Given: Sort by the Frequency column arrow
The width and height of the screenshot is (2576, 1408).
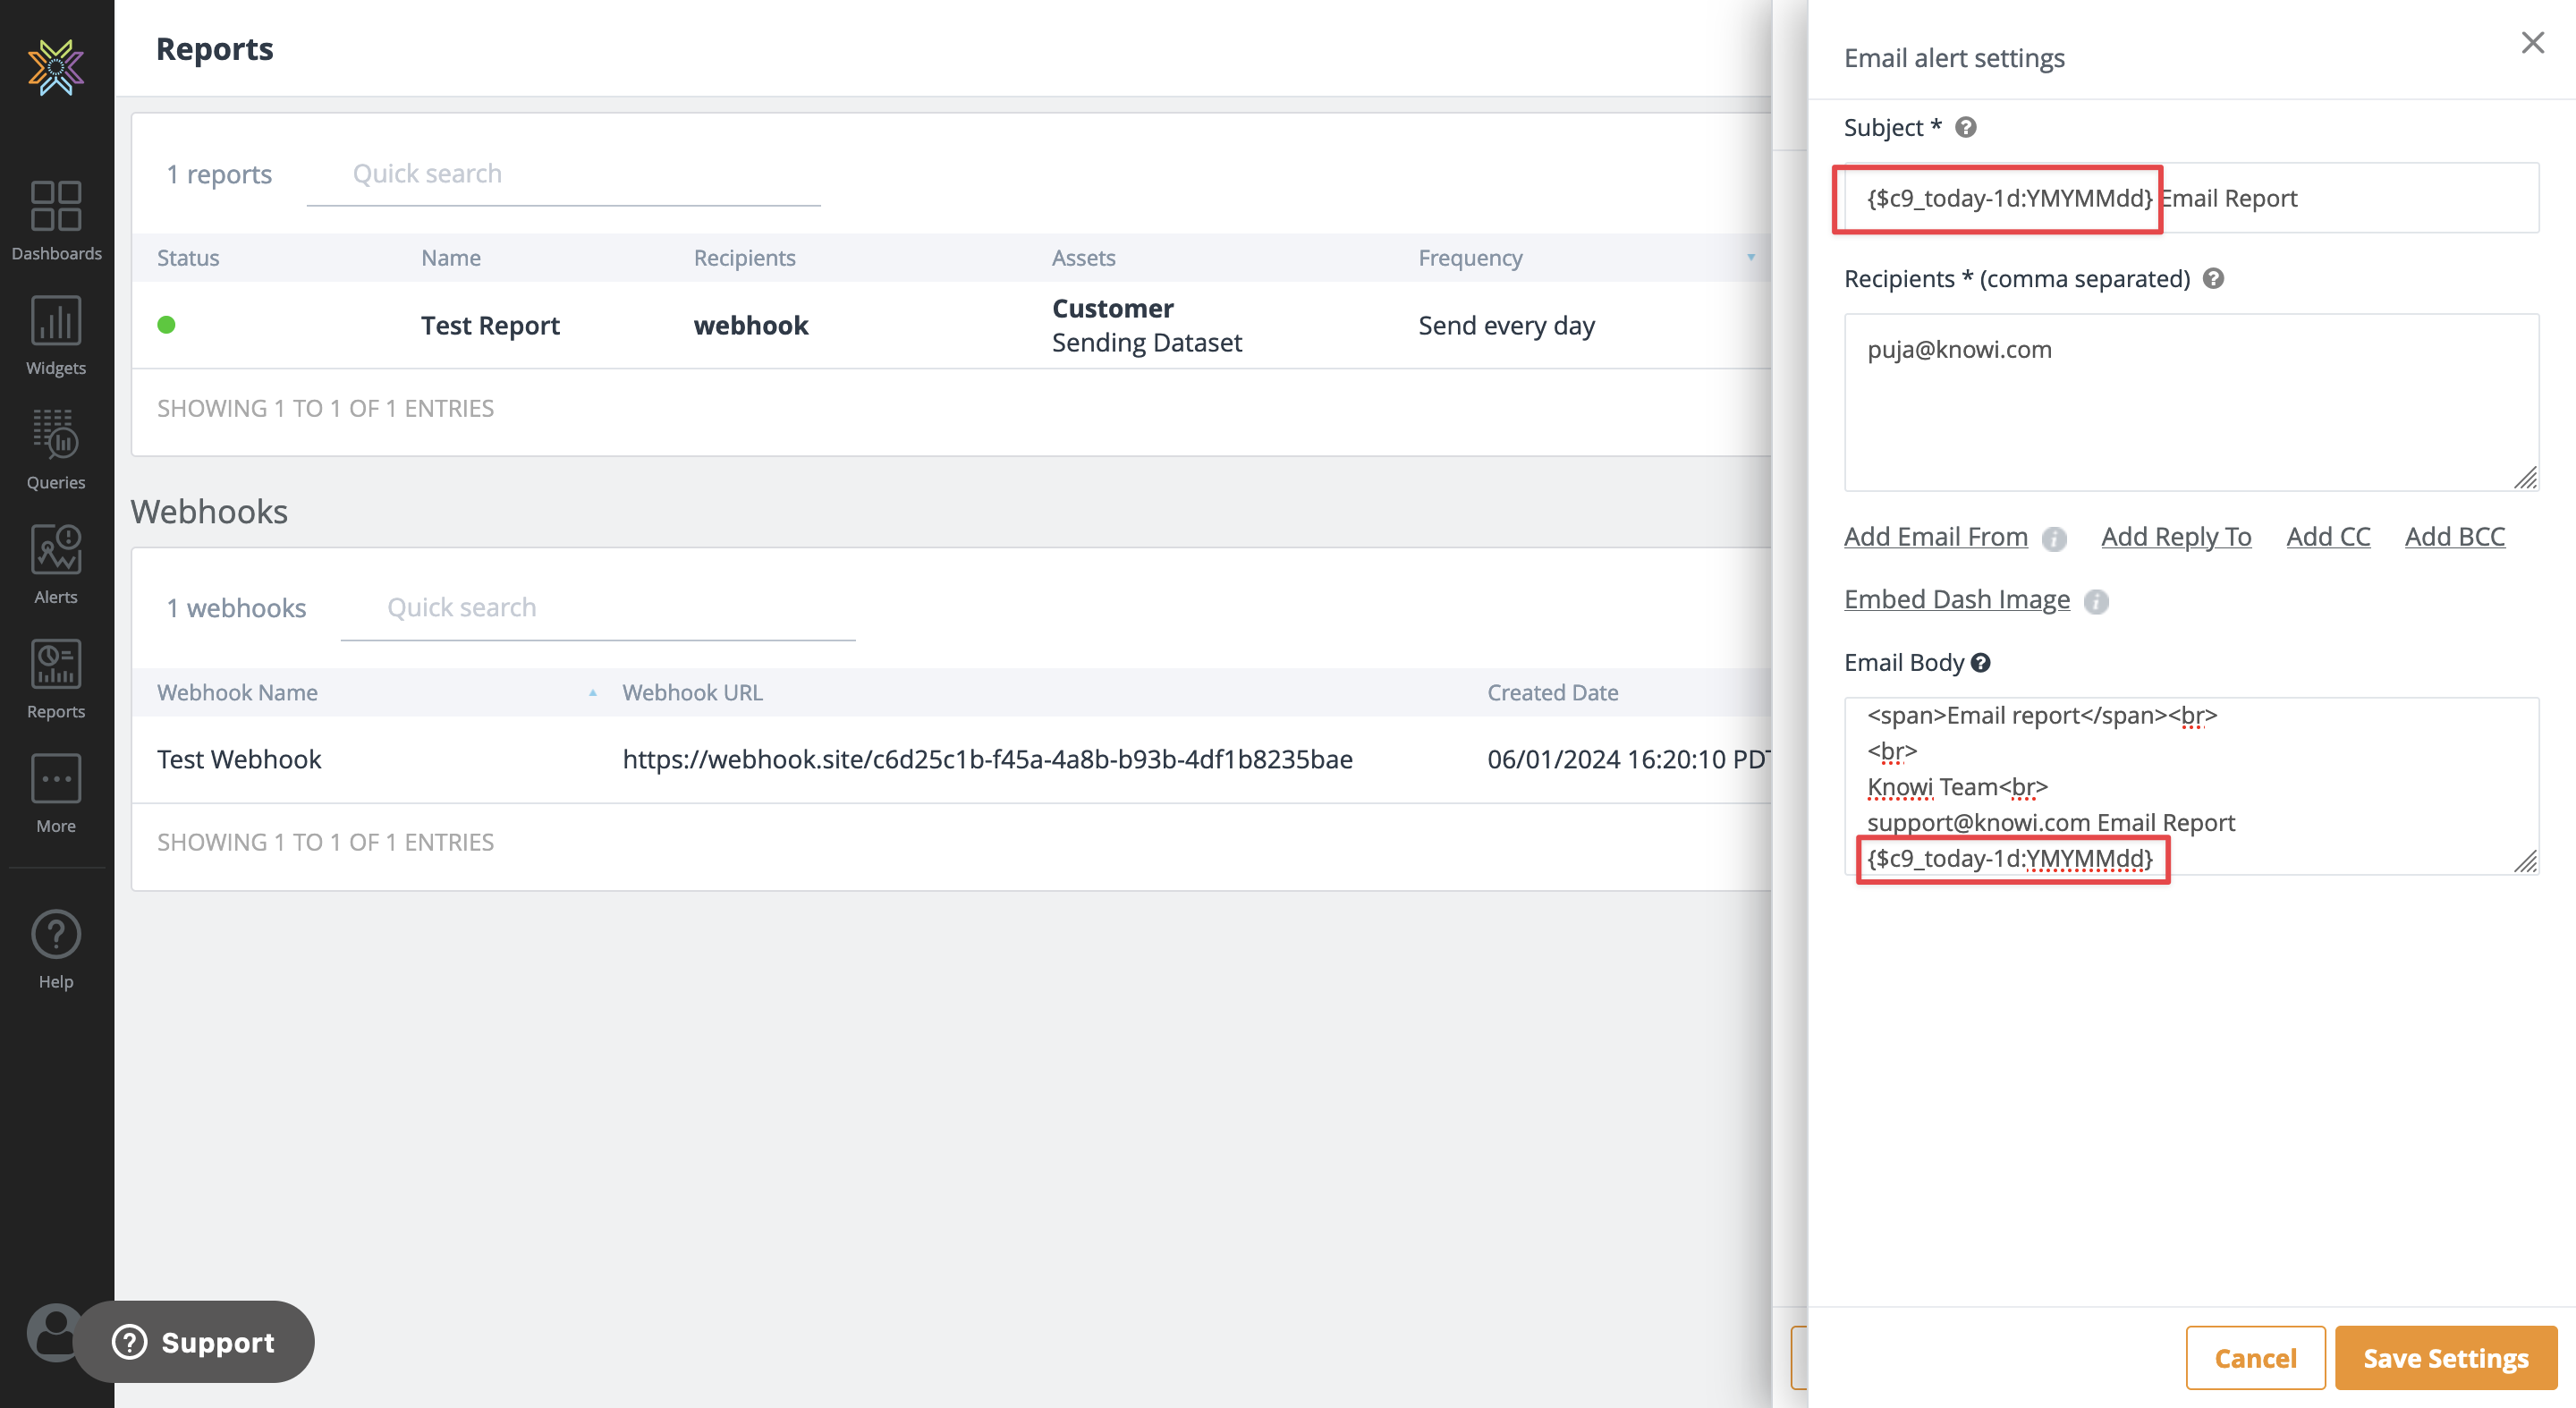Looking at the screenshot, I should coord(1750,258).
